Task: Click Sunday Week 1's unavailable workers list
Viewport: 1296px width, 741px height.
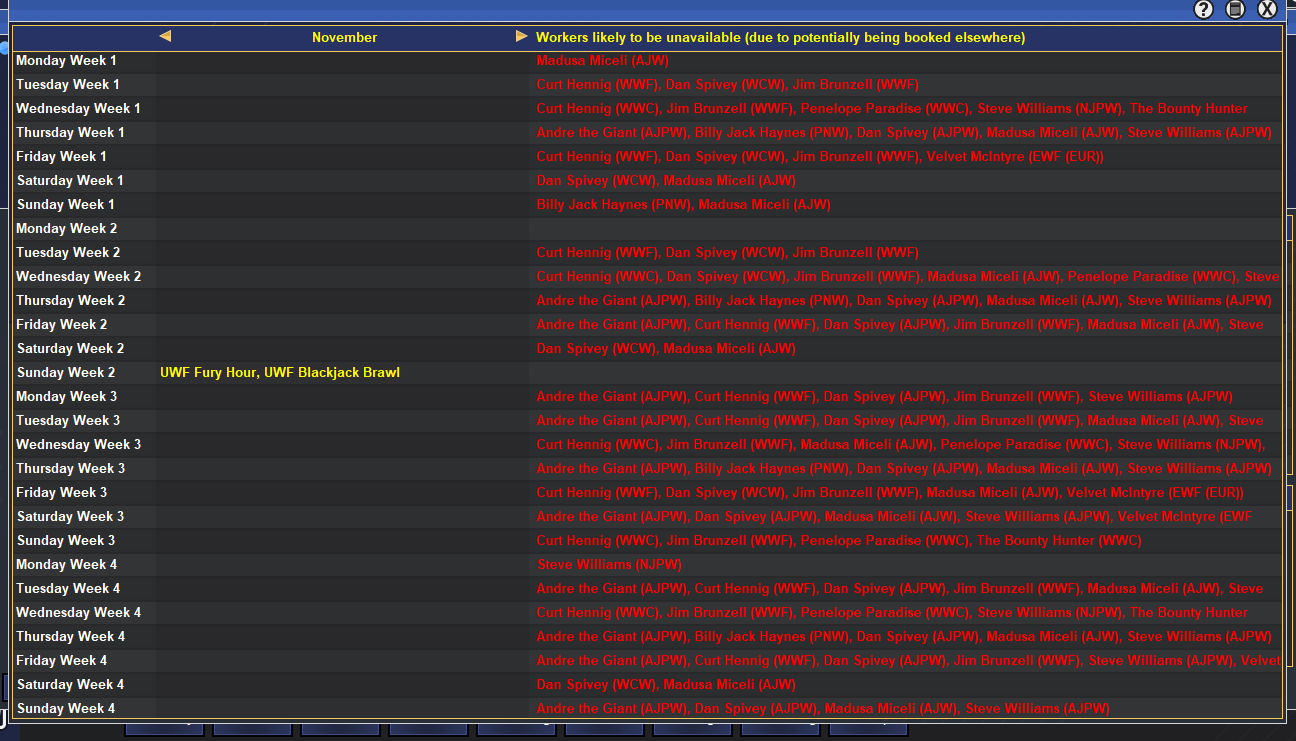Action: pos(683,205)
